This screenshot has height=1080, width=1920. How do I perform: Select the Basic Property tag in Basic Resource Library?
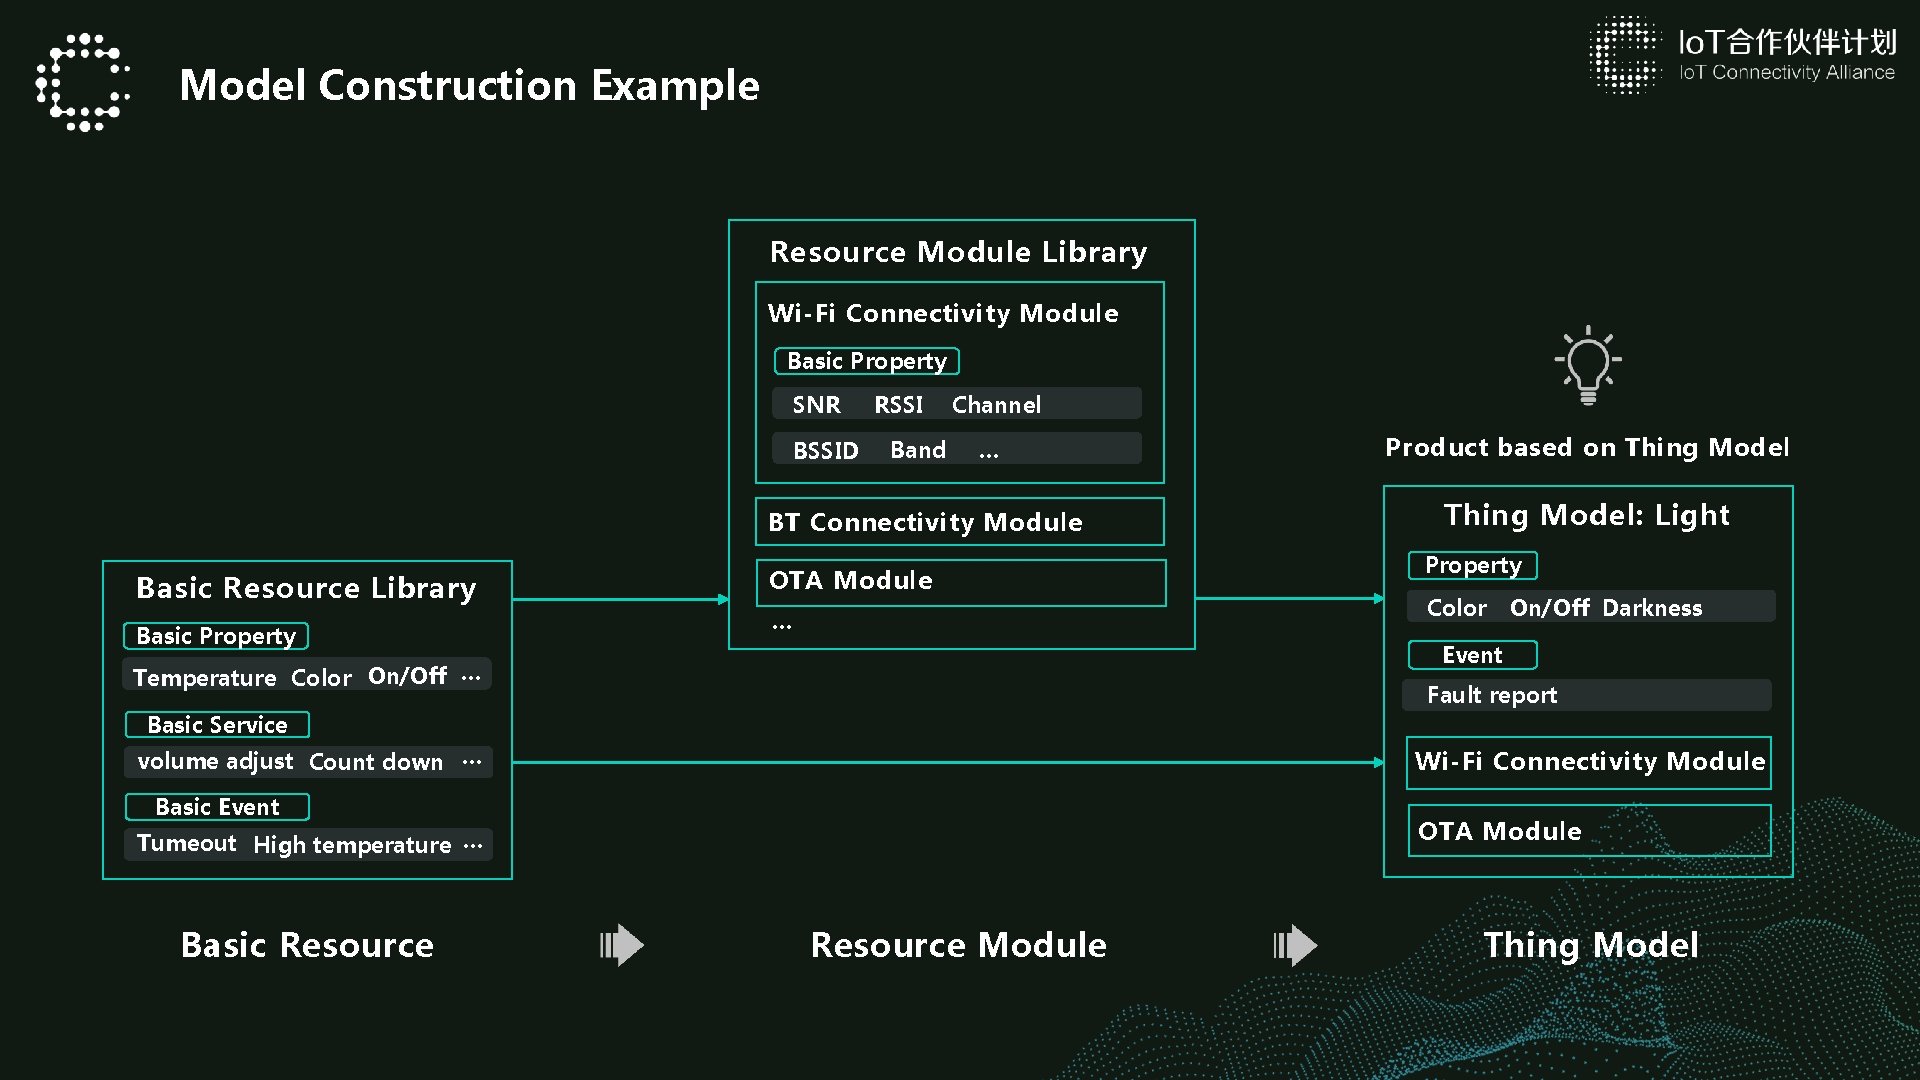216,636
